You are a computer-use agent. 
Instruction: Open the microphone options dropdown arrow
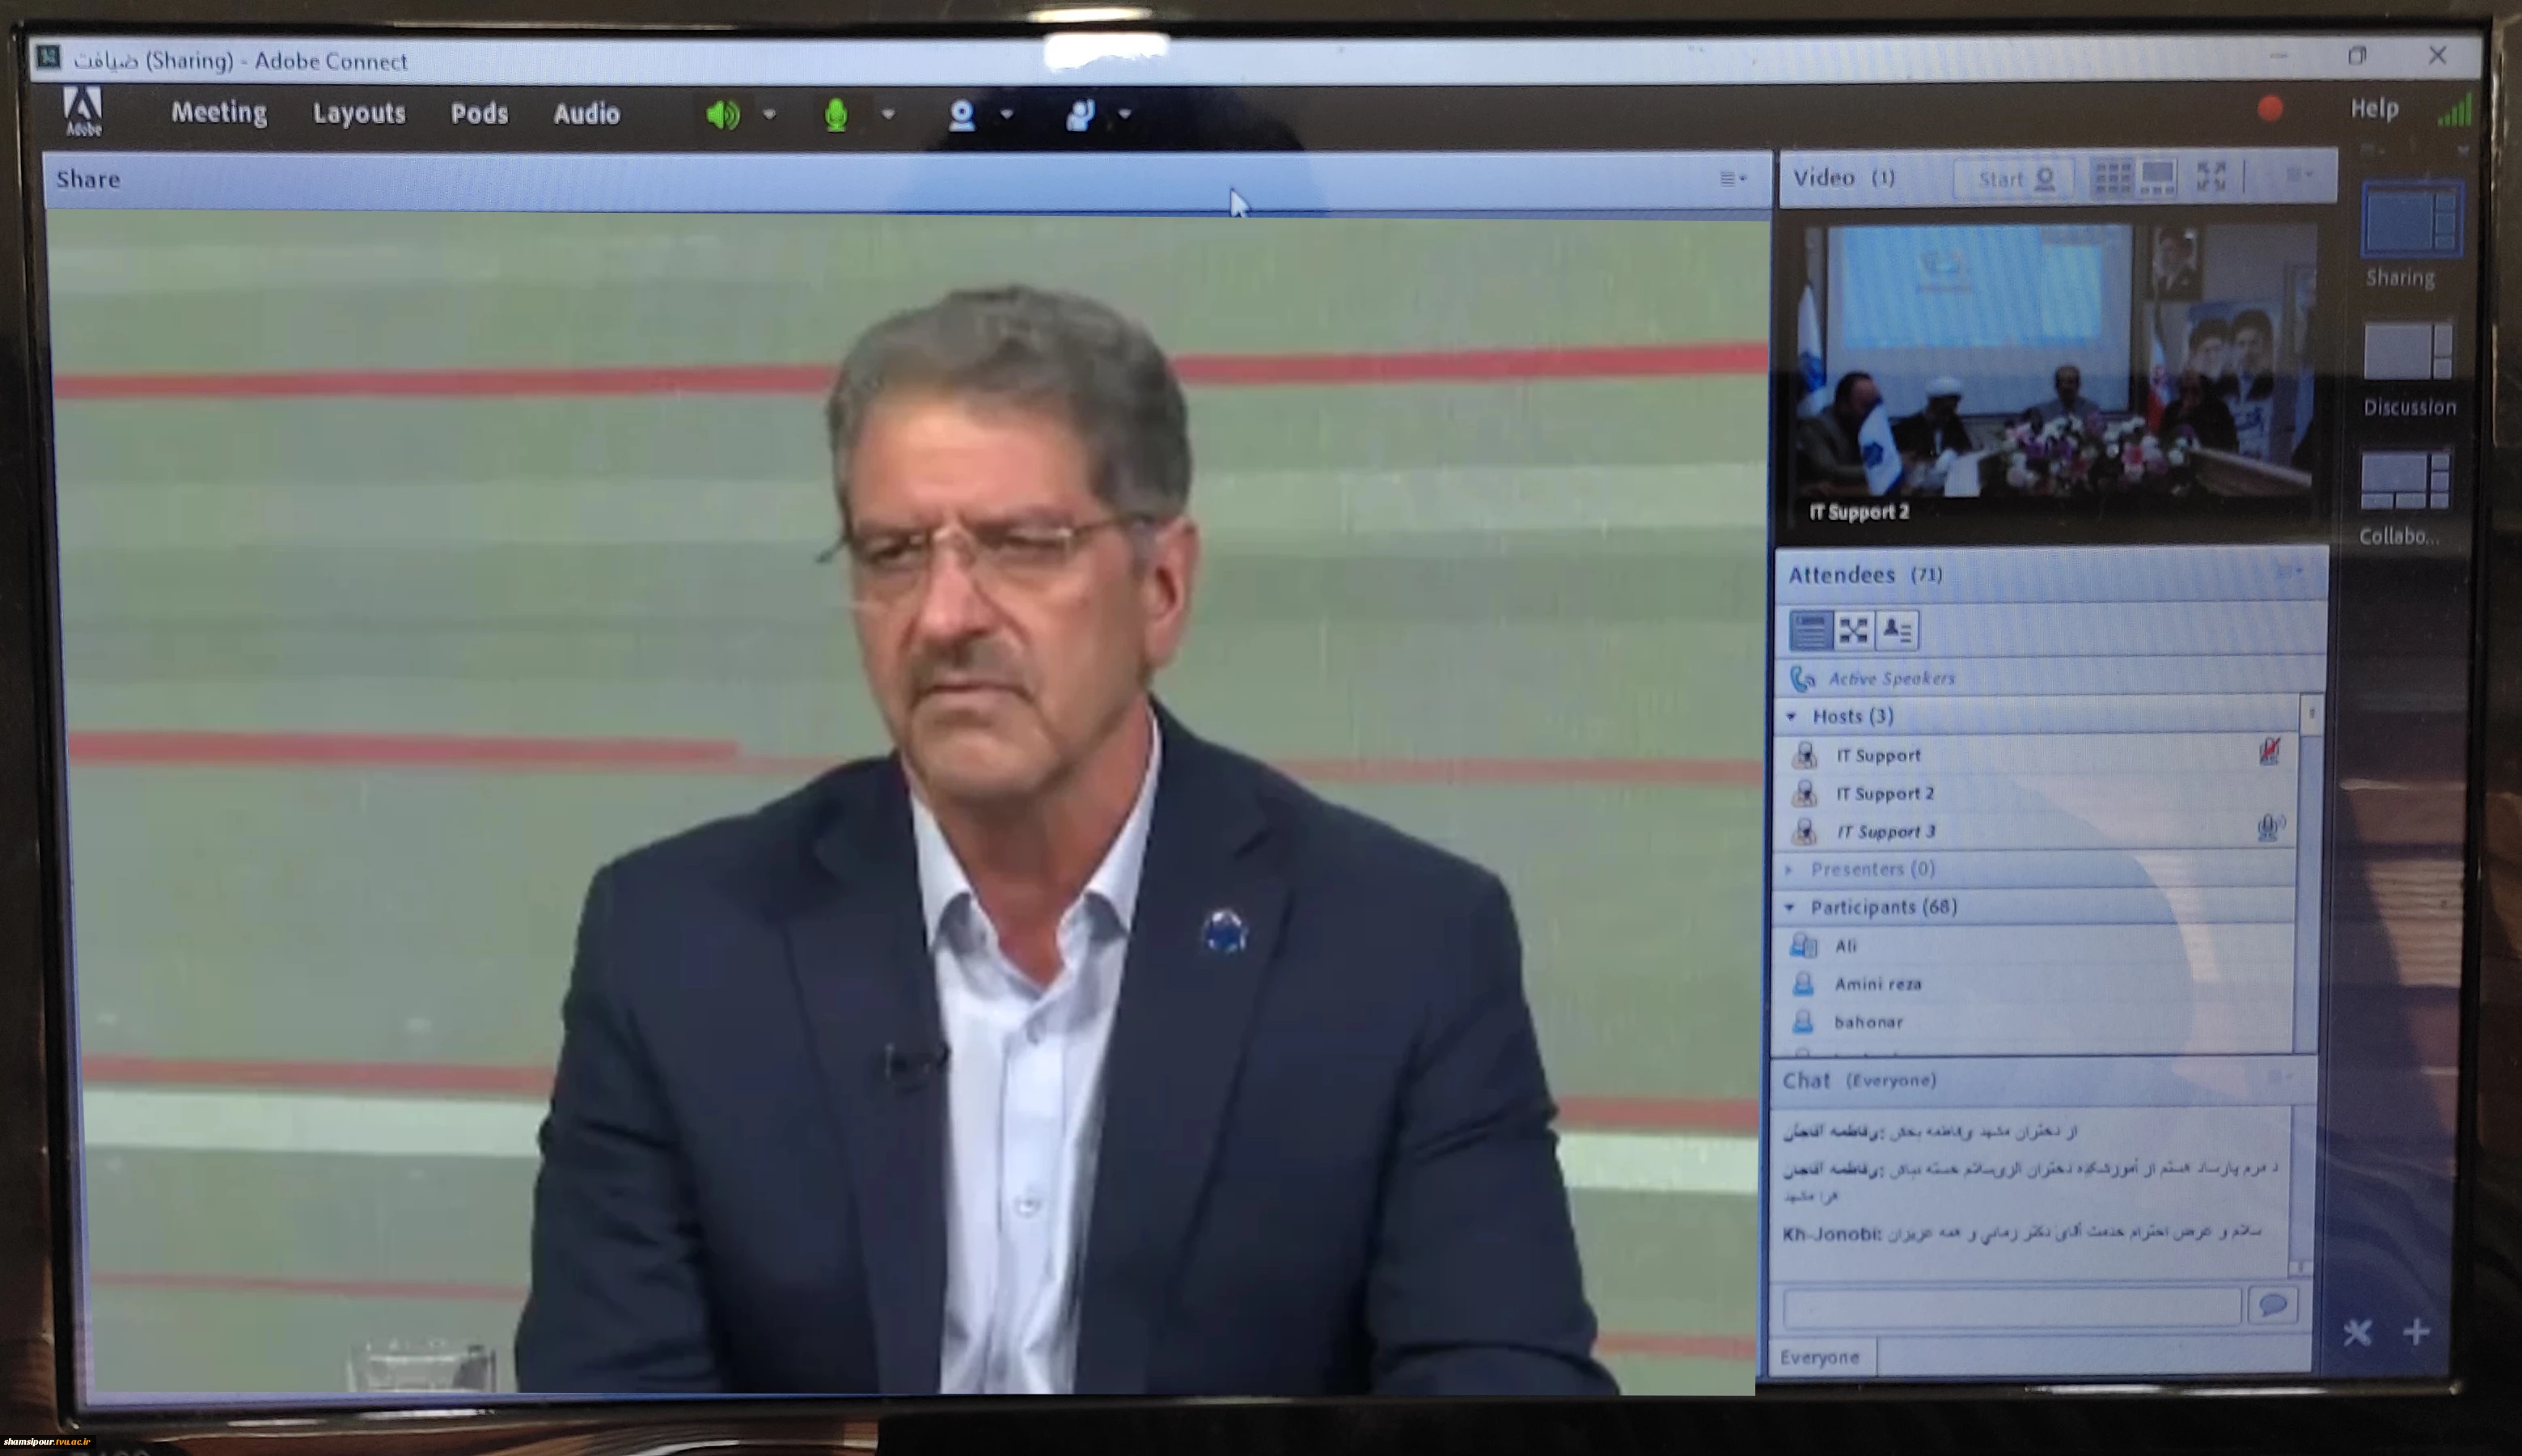pos(888,114)
